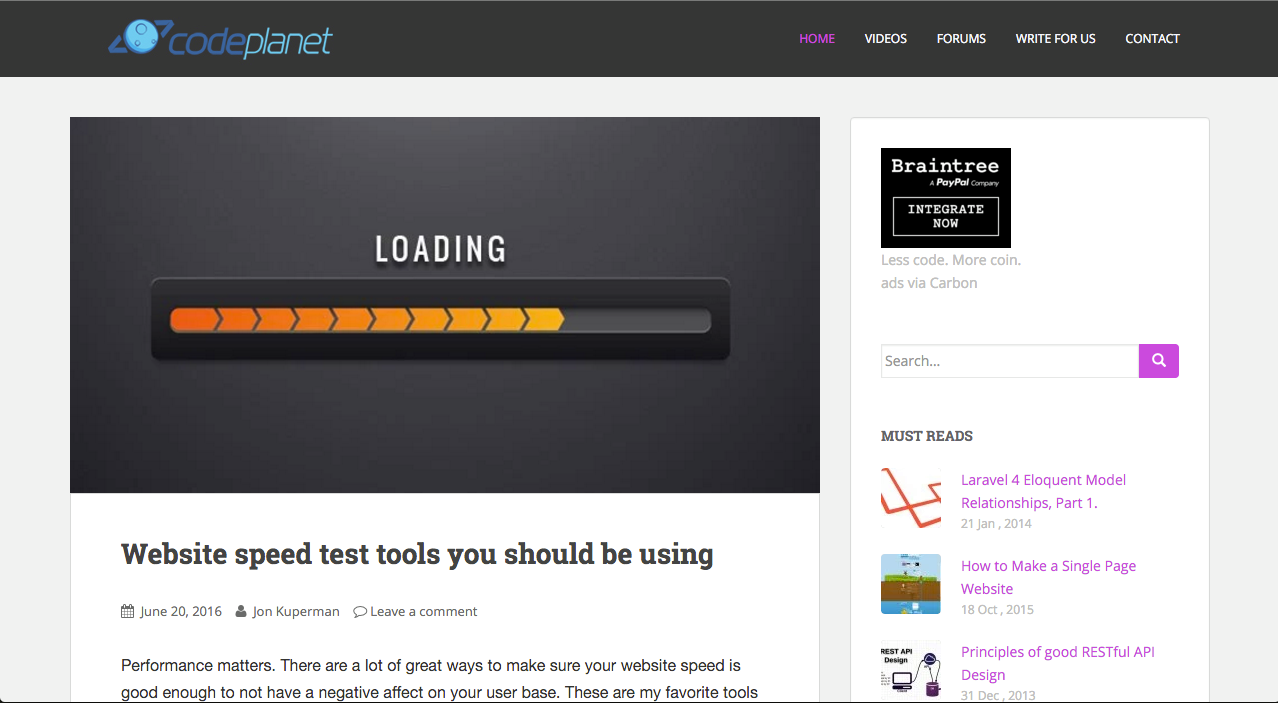Click the MUST READS heading
This screenshot has height=703, width=1278.
point(927,436)
